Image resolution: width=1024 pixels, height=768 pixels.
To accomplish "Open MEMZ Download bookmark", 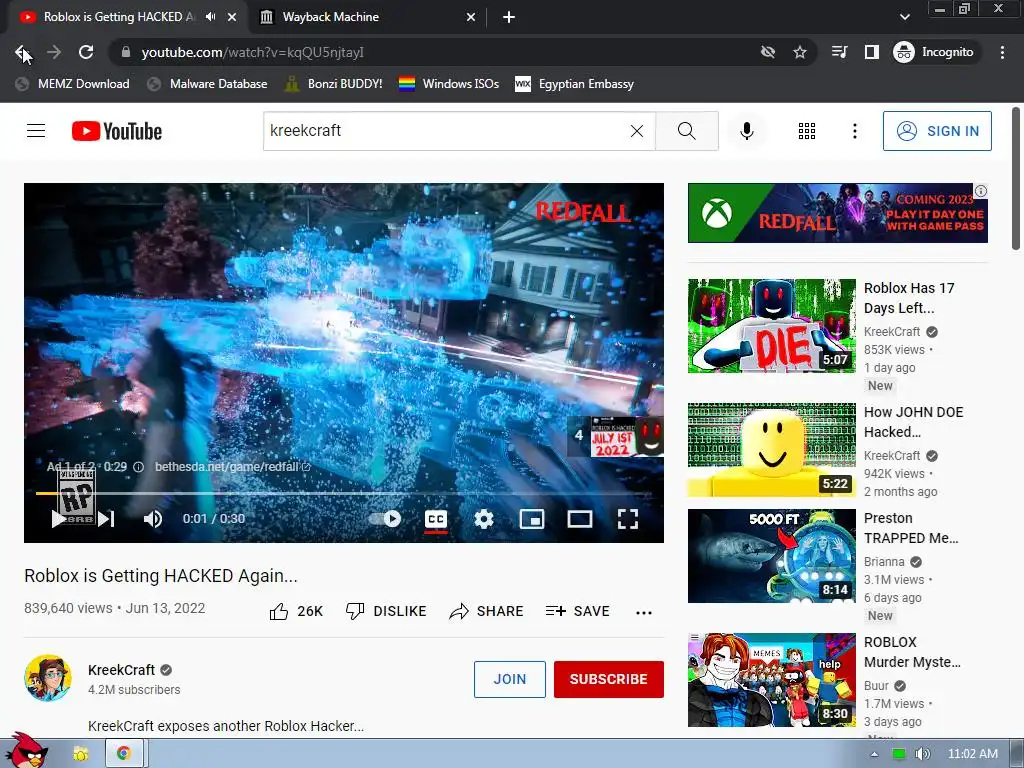I will (x=72, y=84).
